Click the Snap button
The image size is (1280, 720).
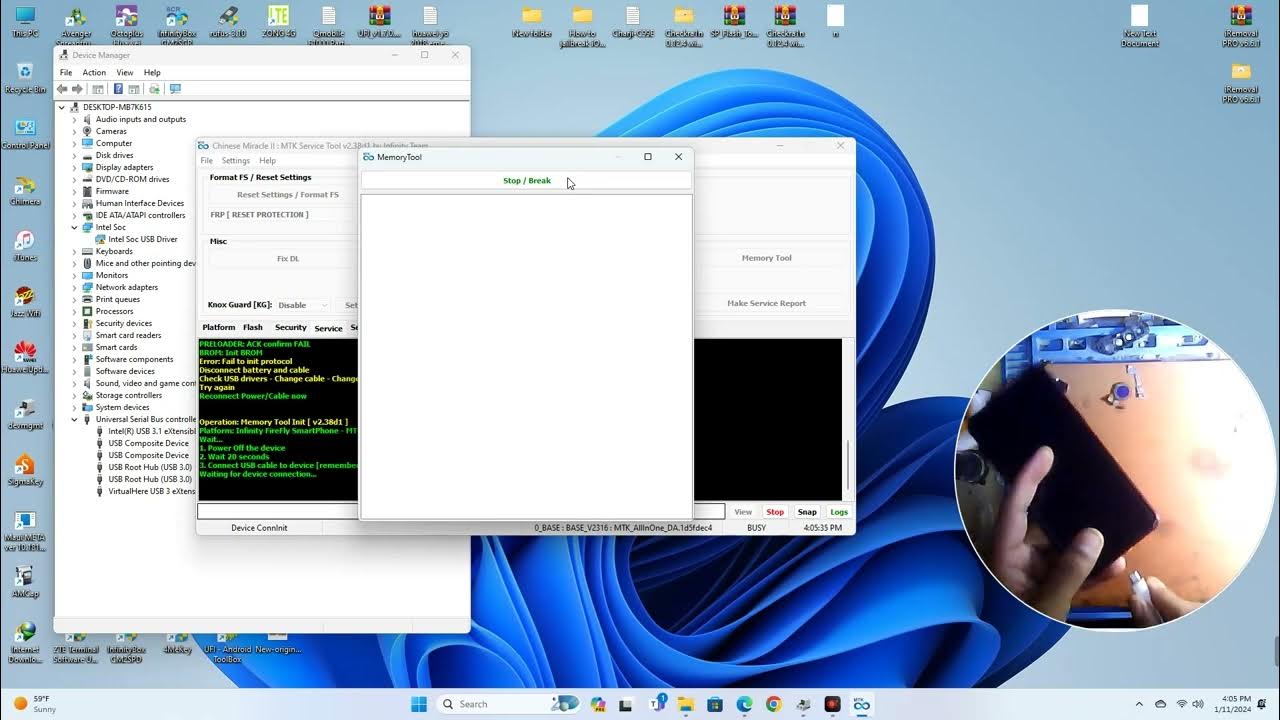click(807, 512)
